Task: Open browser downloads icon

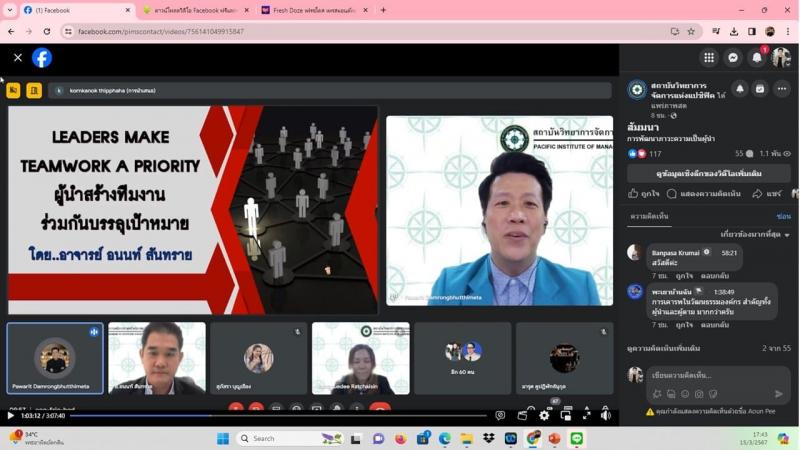Action: pyautogui.click(x=734, y=32)
